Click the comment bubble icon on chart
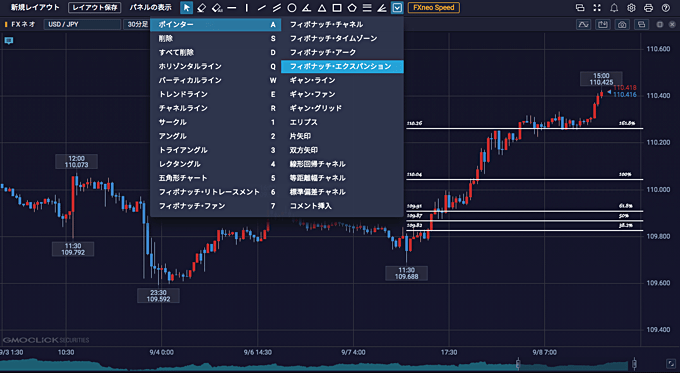The height and width of the screenshot is (373, 680). [x=9, y=40]
